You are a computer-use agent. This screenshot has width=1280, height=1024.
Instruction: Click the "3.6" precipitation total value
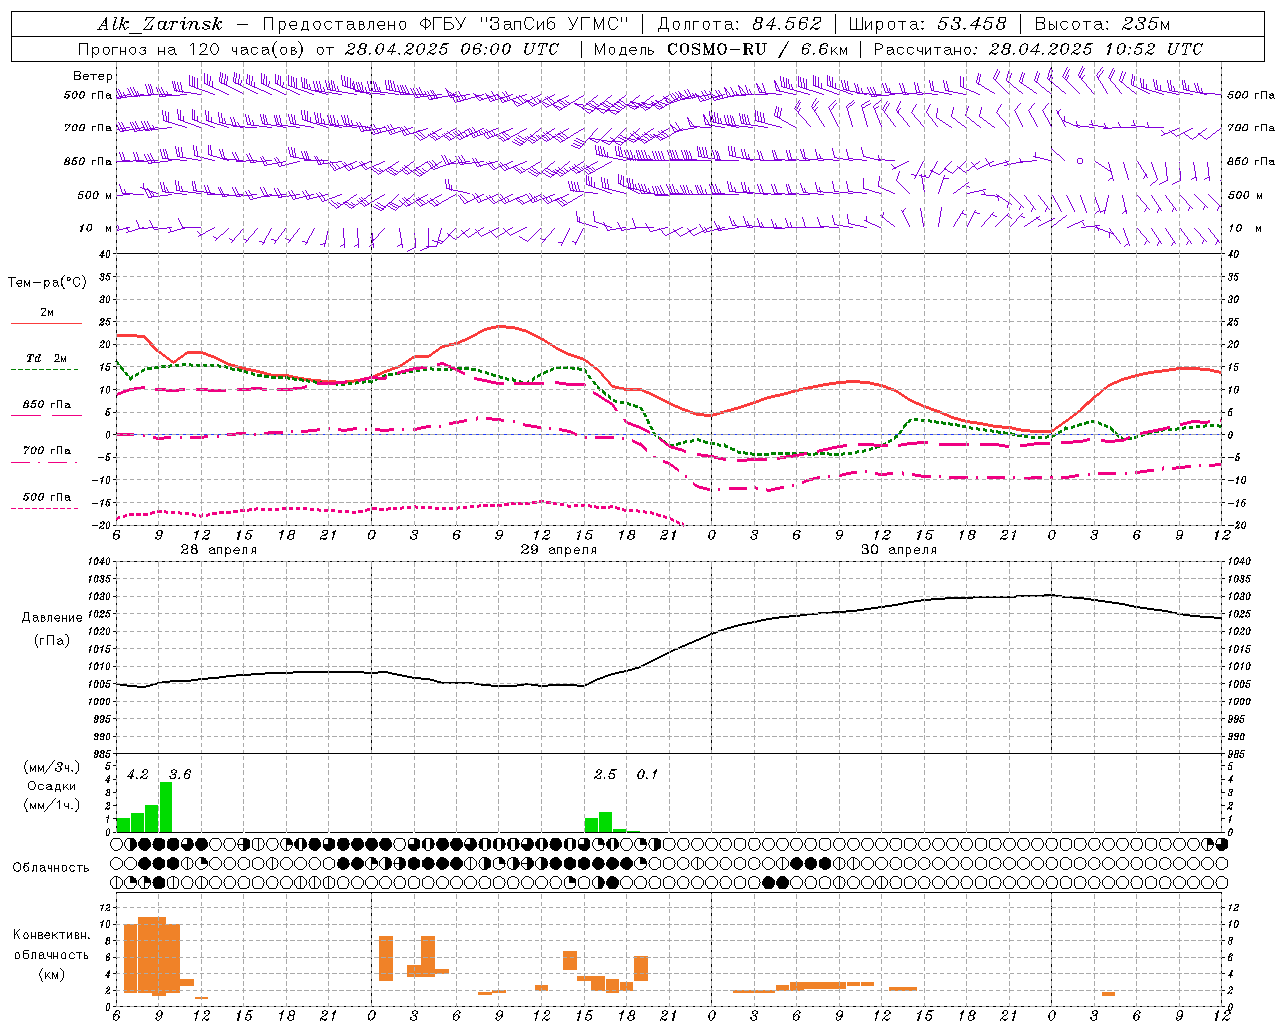tap(180, 775)
